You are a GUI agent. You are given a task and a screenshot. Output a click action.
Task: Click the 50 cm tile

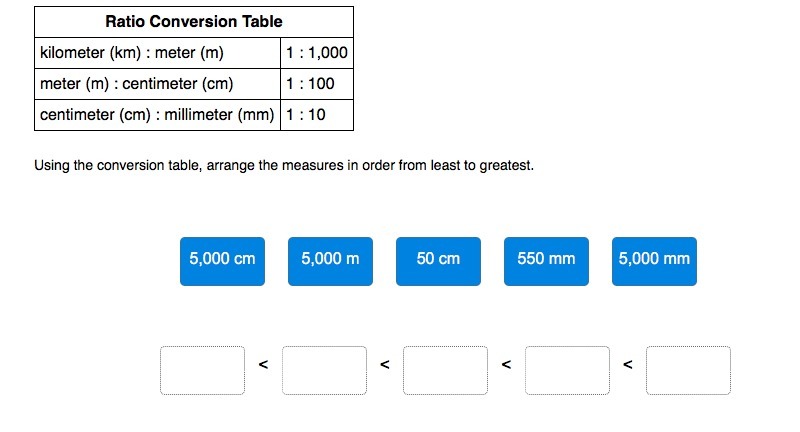[438, 261]
